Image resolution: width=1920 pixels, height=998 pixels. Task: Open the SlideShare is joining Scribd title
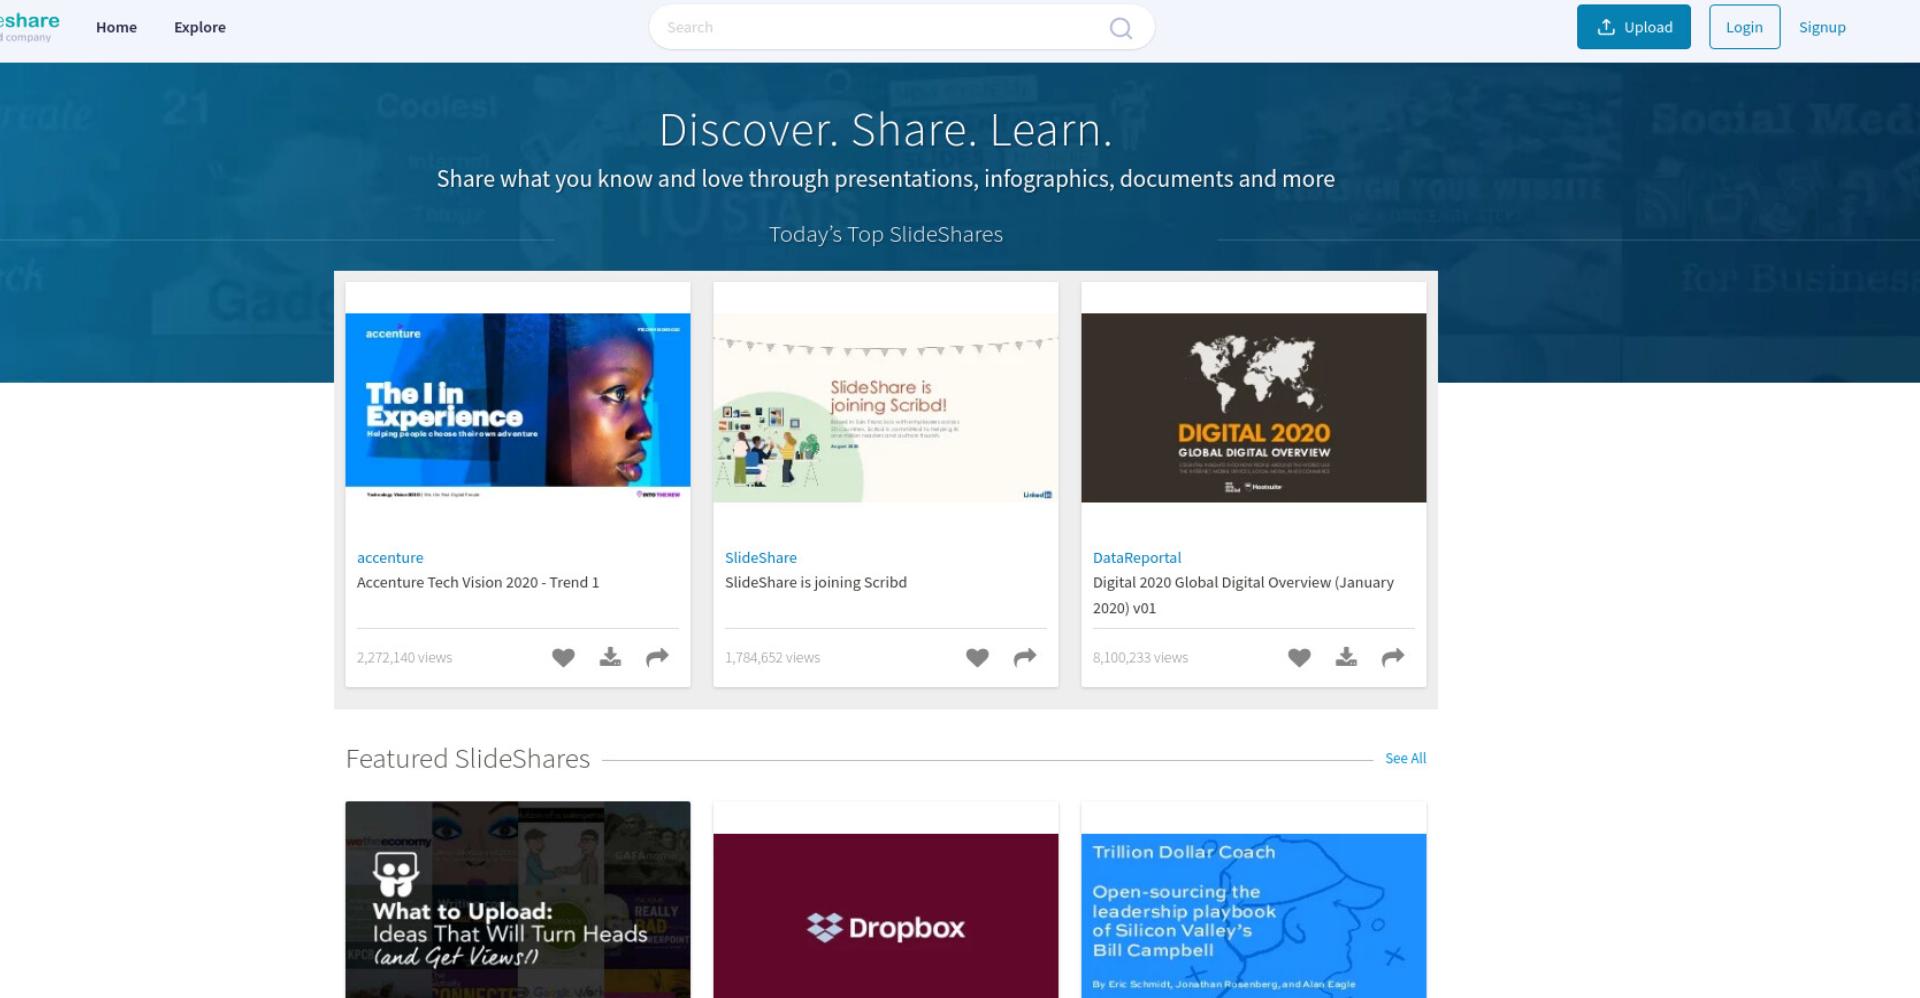(x=816, y=582)
